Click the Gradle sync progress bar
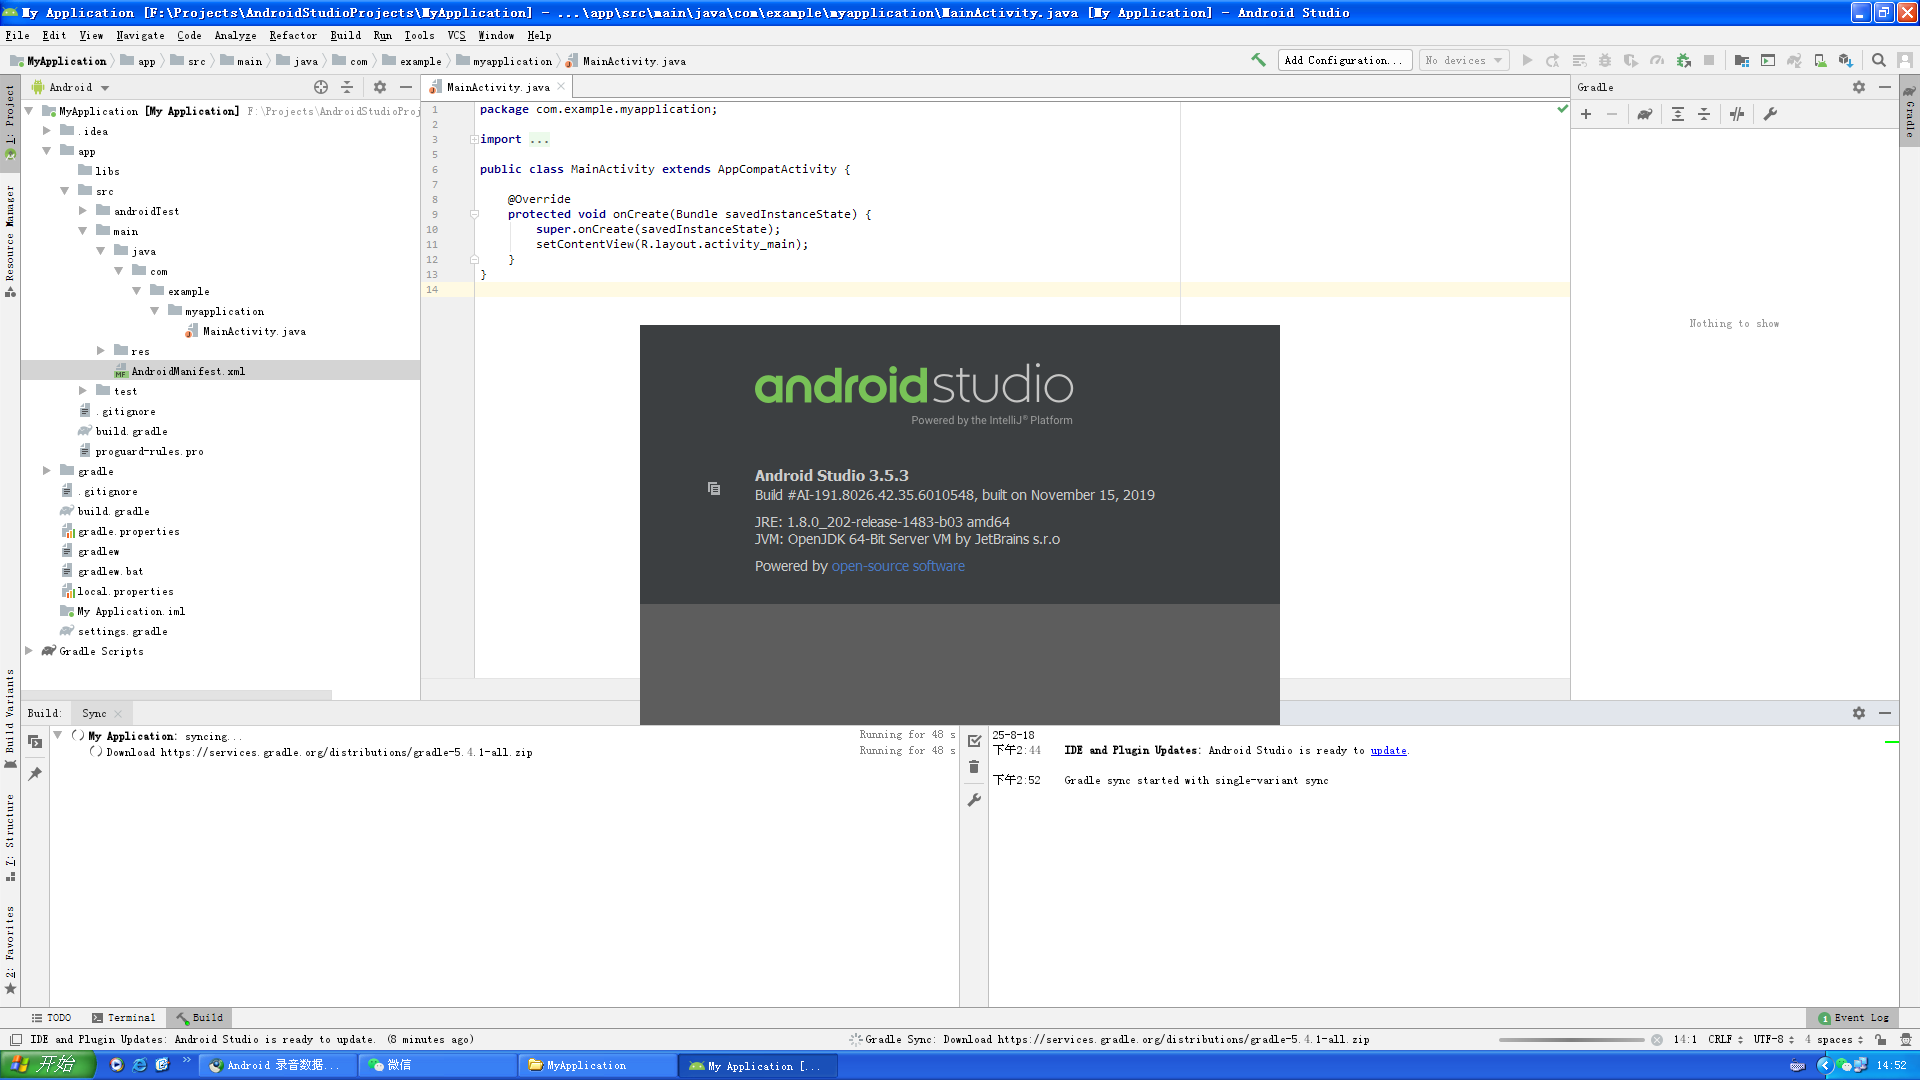 [1571, 1040]
